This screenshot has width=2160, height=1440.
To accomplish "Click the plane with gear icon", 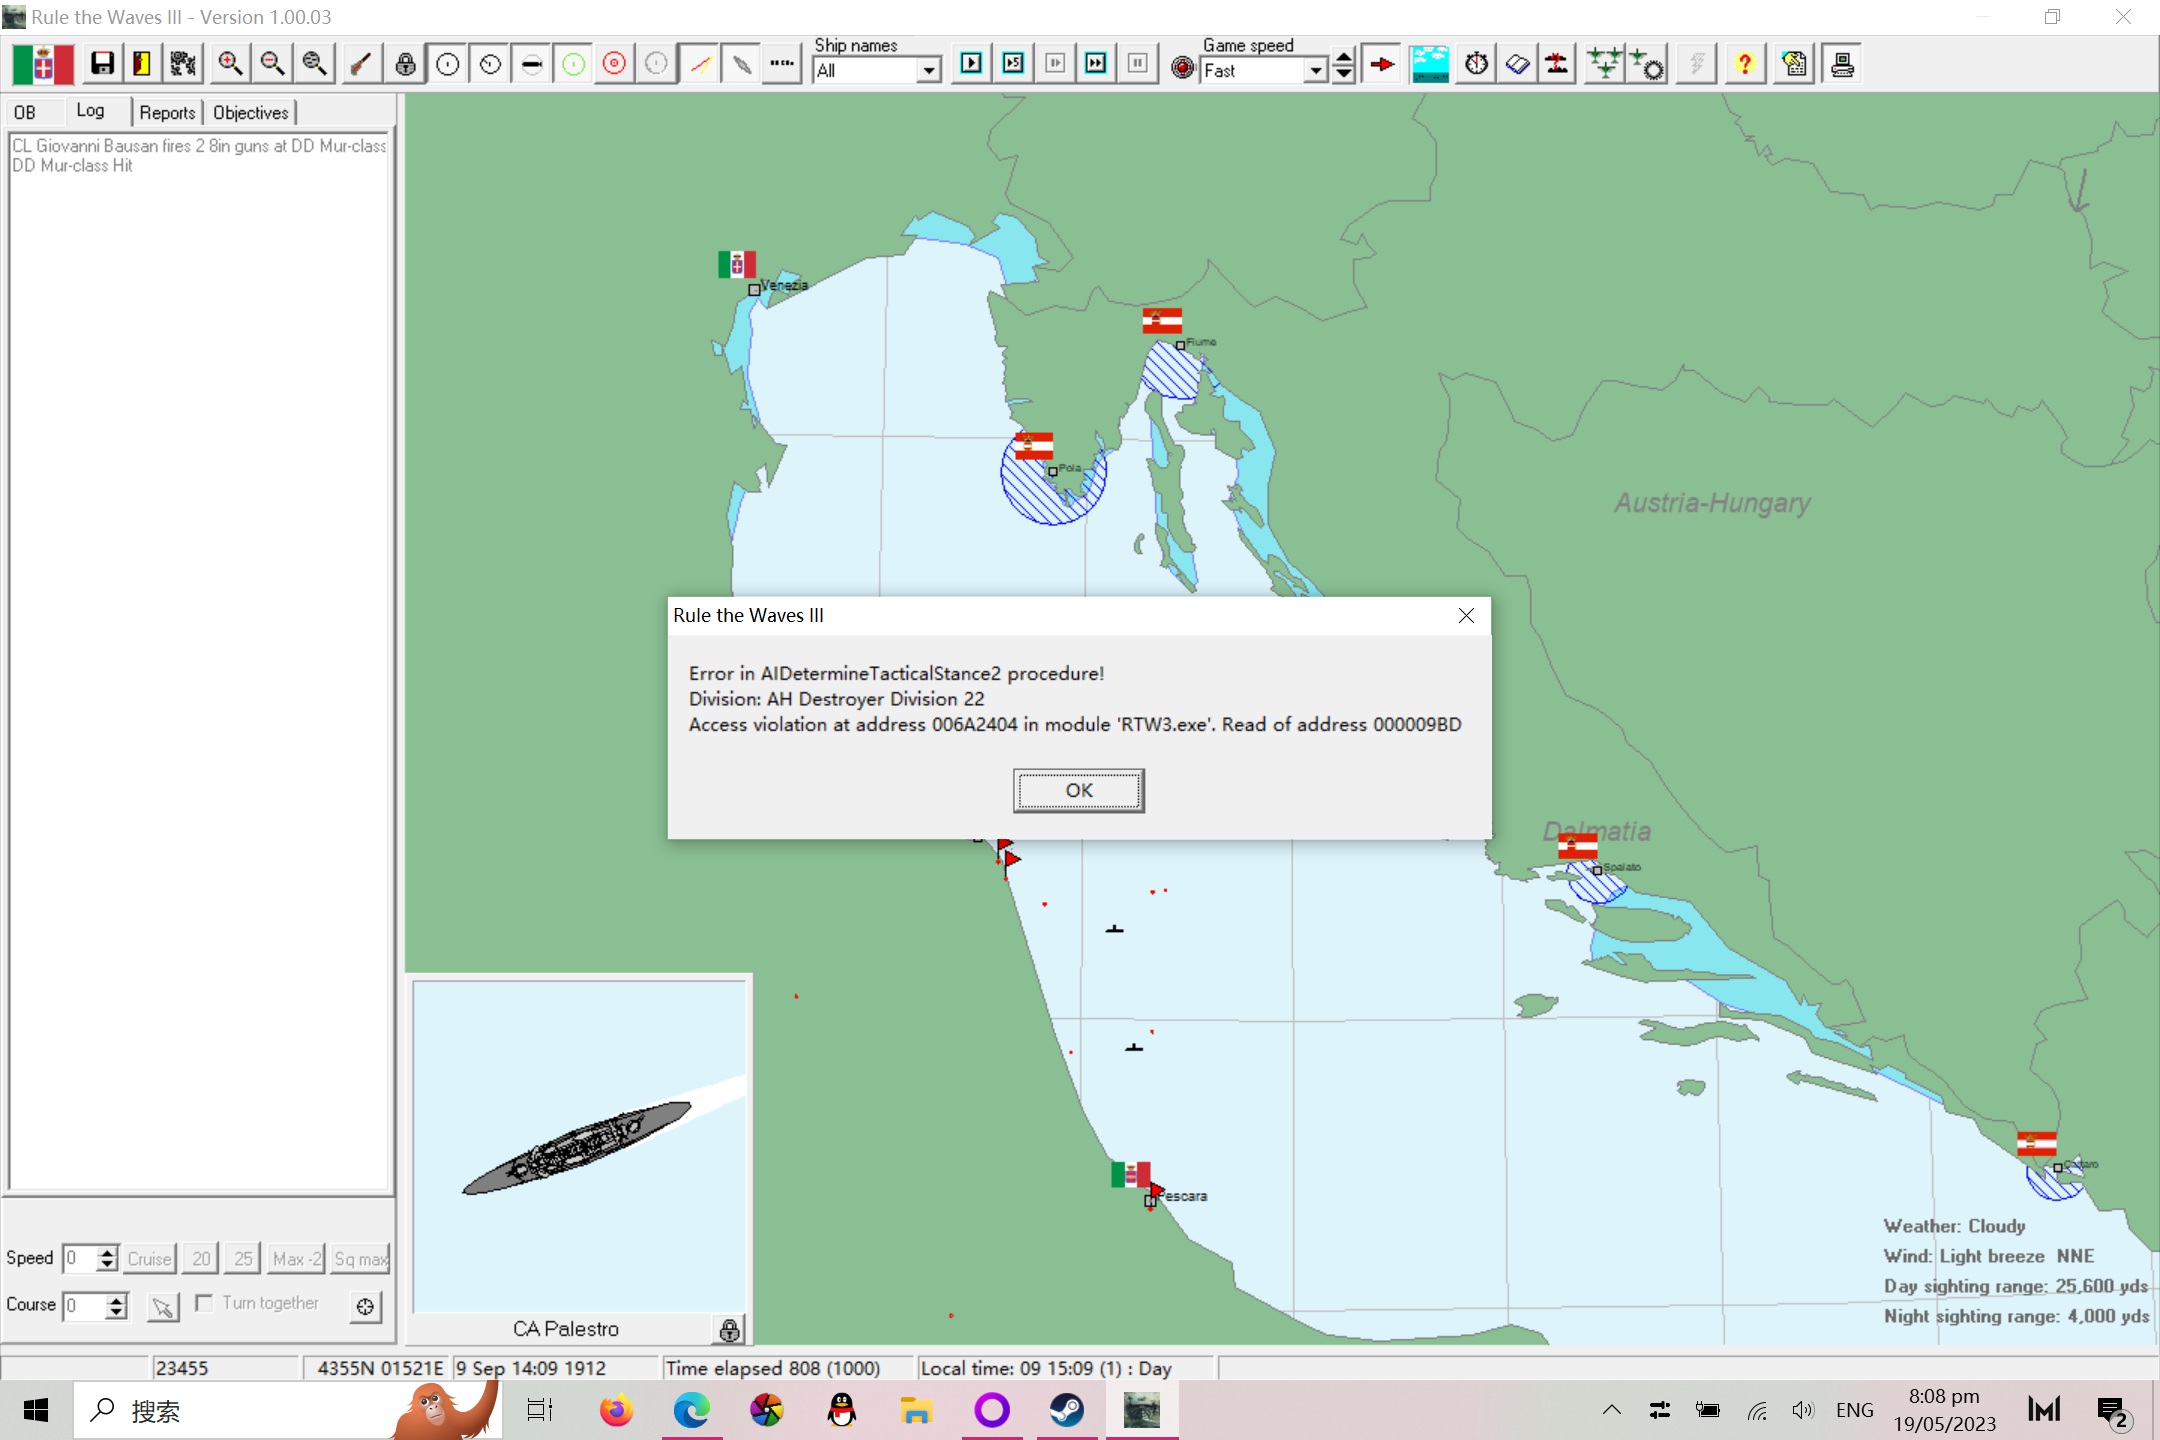I will click(x=1647, y=65).
